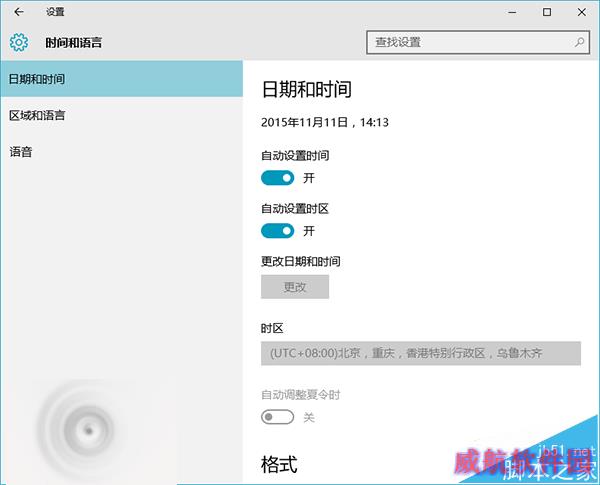Screen dimensions: 600x485
Task: Click the search magnifier icon
Action: click(579, 42)
